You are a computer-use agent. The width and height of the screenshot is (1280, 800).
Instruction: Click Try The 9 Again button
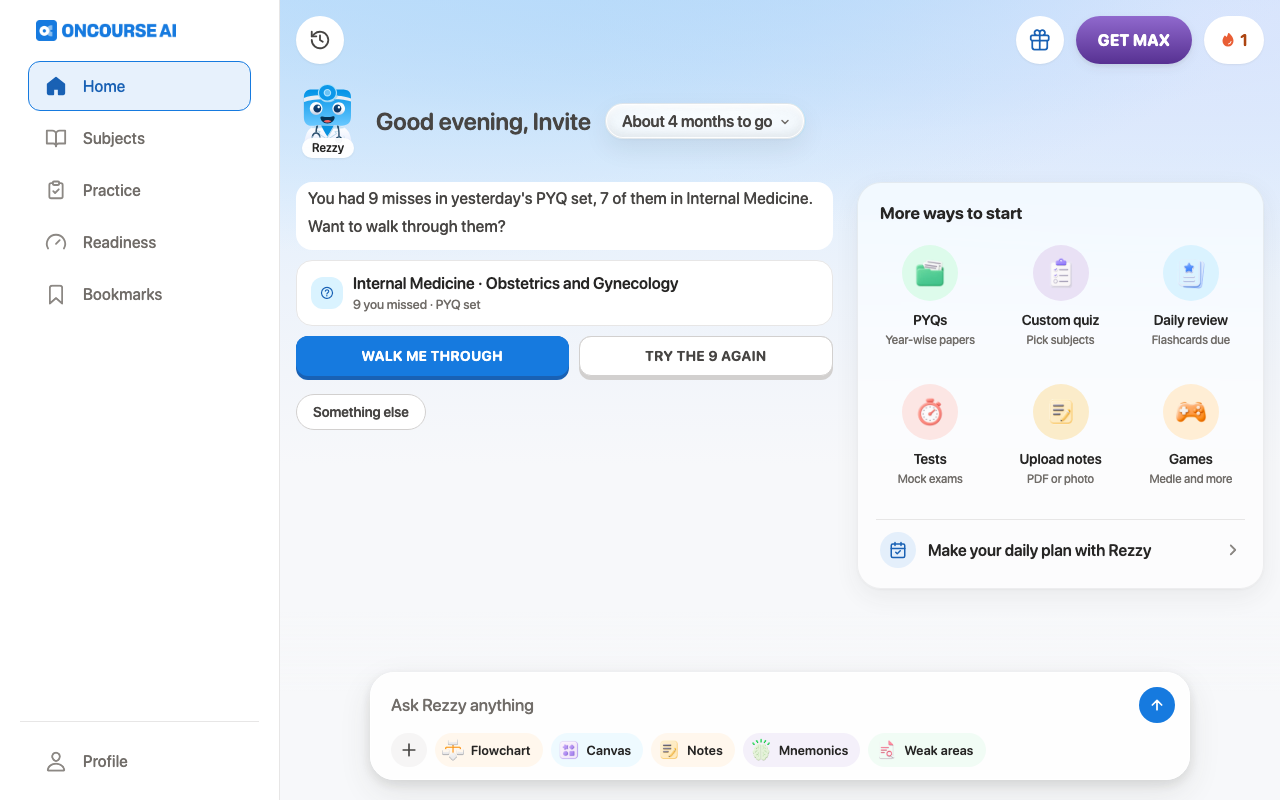[706, 356]
